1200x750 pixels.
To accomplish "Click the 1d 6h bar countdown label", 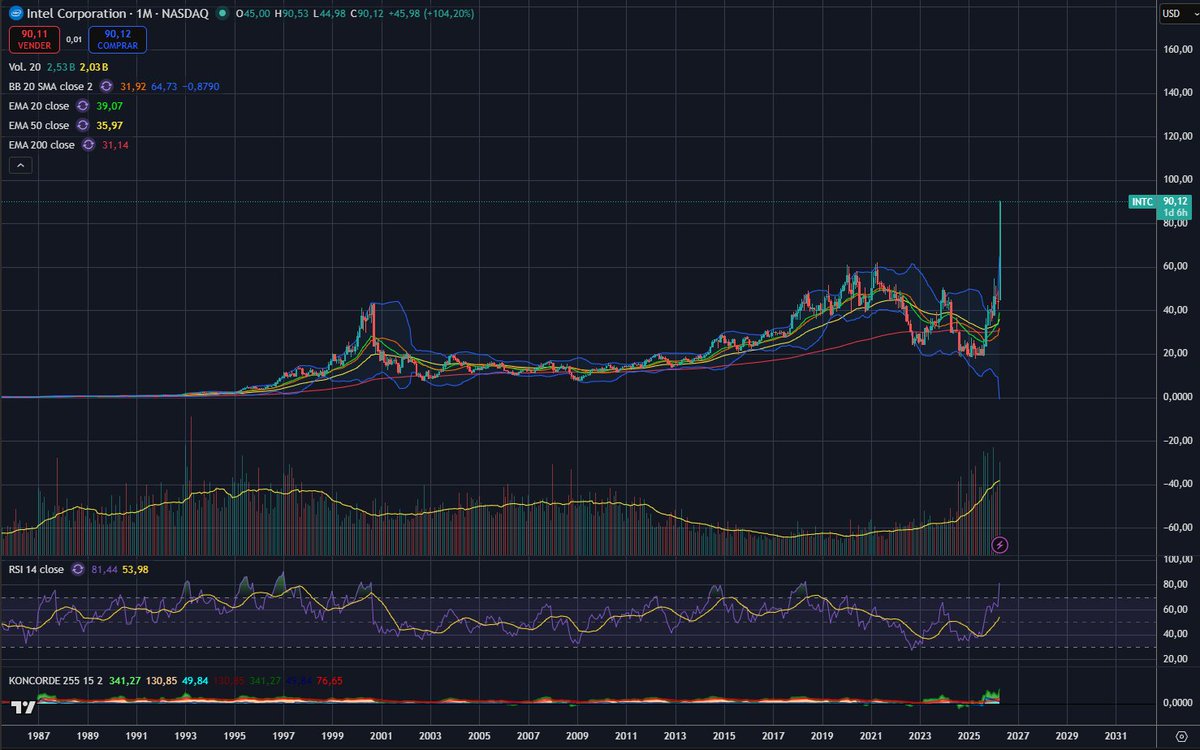I will click(x=1173, y=213).
